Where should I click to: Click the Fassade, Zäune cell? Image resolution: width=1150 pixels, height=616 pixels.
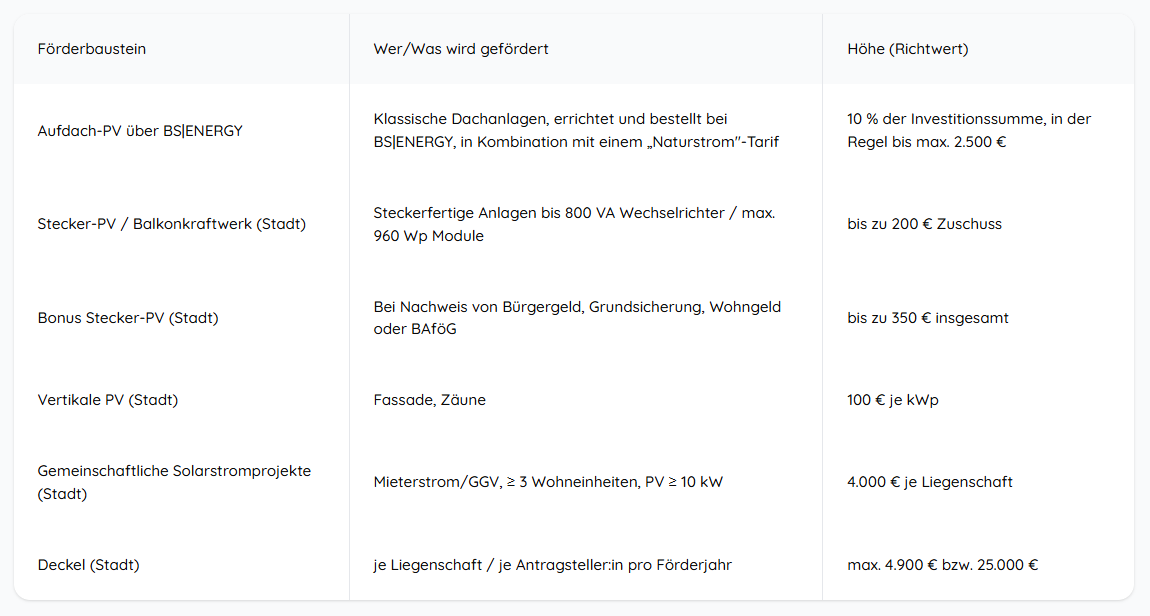[x=430, y=400]
